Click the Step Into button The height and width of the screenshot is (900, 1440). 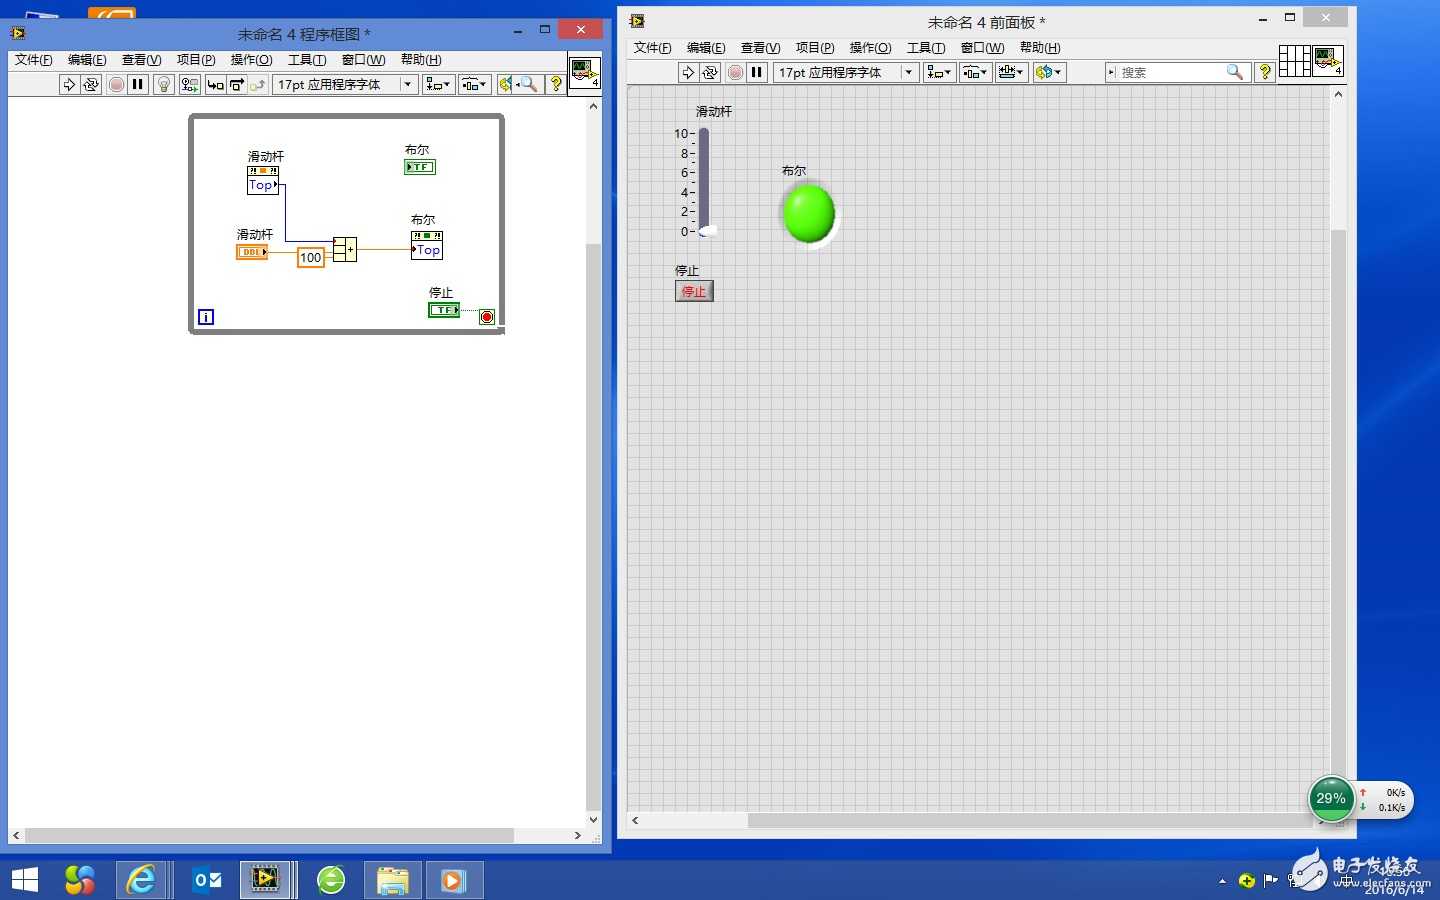[x=215, y=85]
